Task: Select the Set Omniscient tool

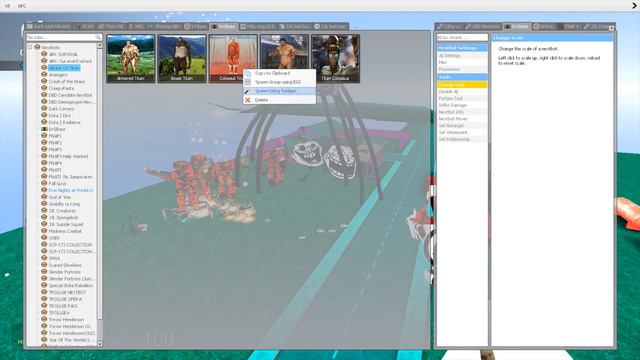Action: tap(462, 132)
